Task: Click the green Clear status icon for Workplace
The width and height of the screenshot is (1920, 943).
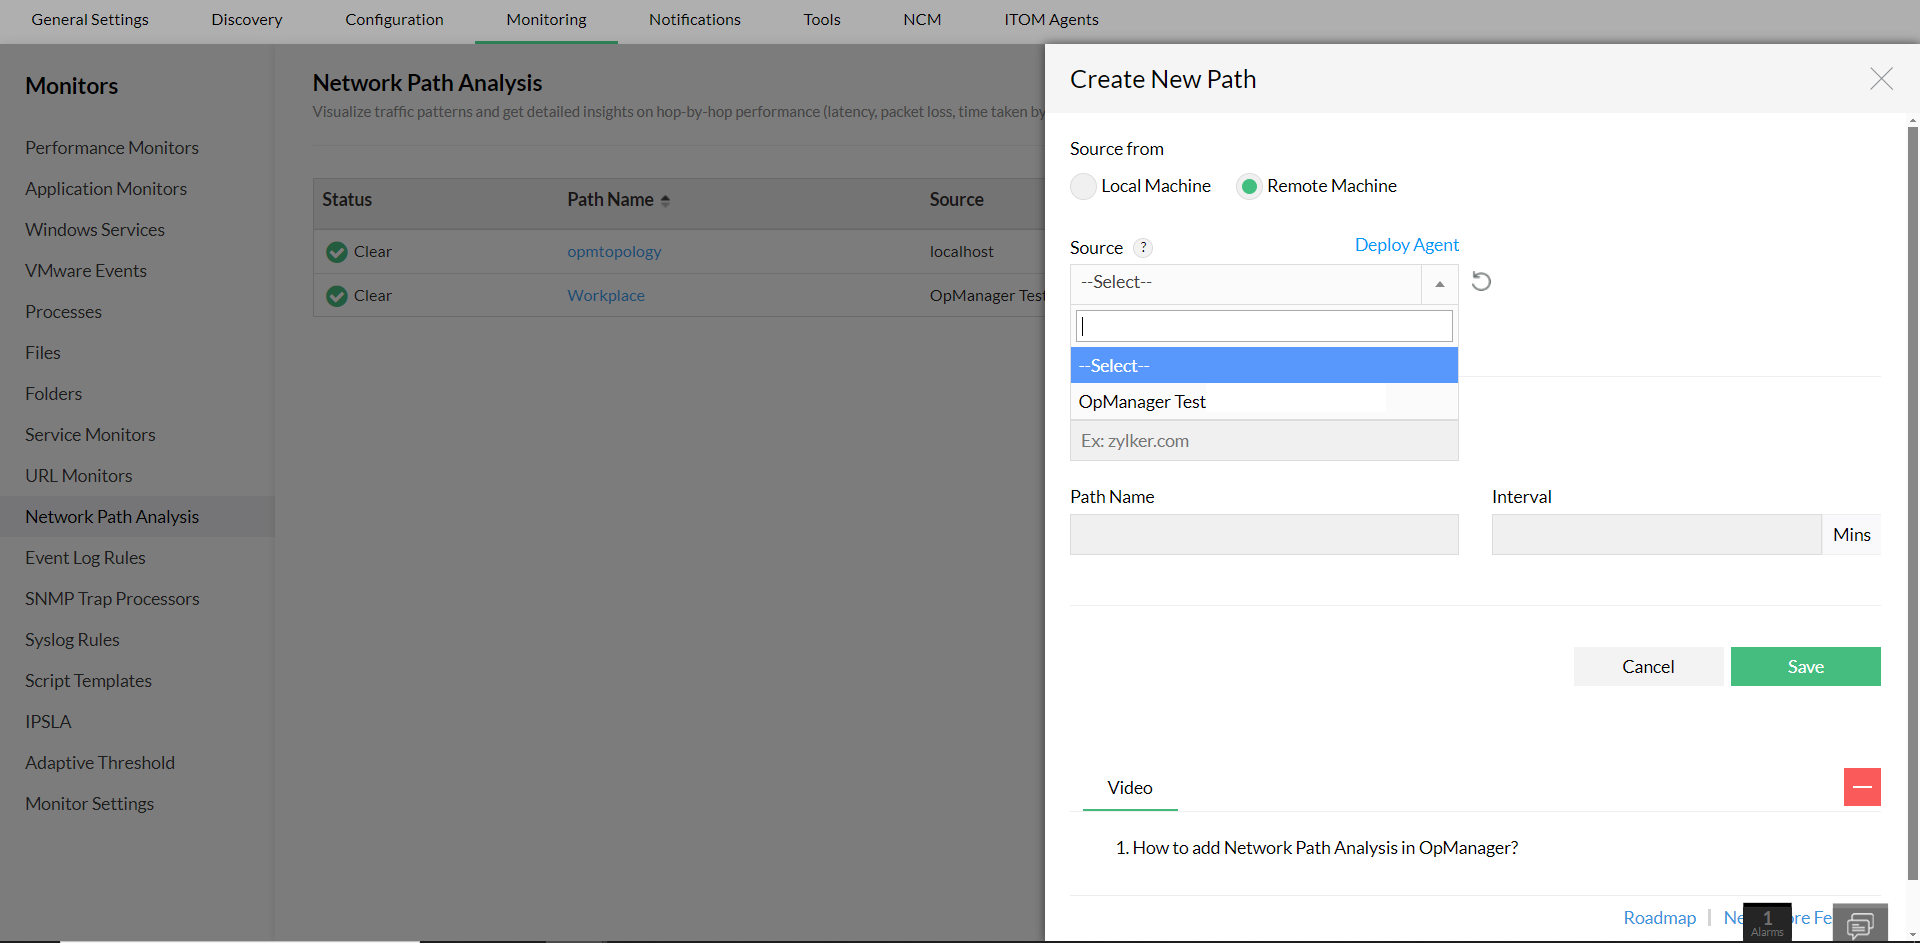Action: click(336, 295)
